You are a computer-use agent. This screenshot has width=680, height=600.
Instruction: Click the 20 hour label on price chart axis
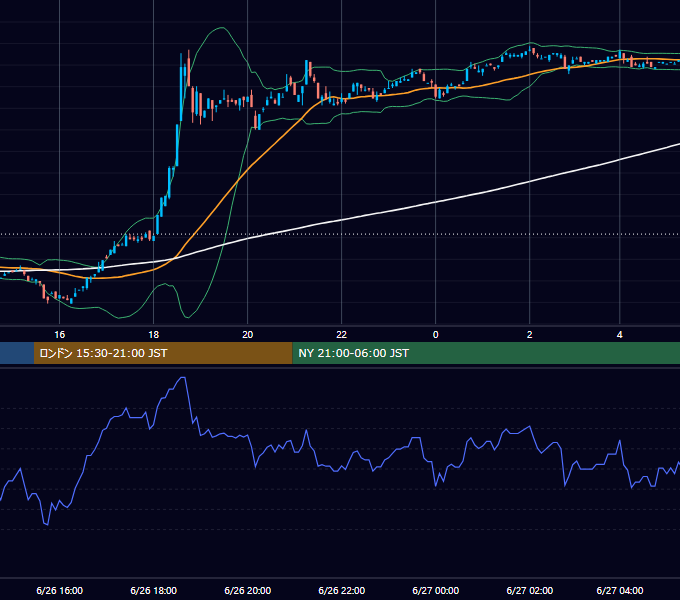click(x=248, y=335)
